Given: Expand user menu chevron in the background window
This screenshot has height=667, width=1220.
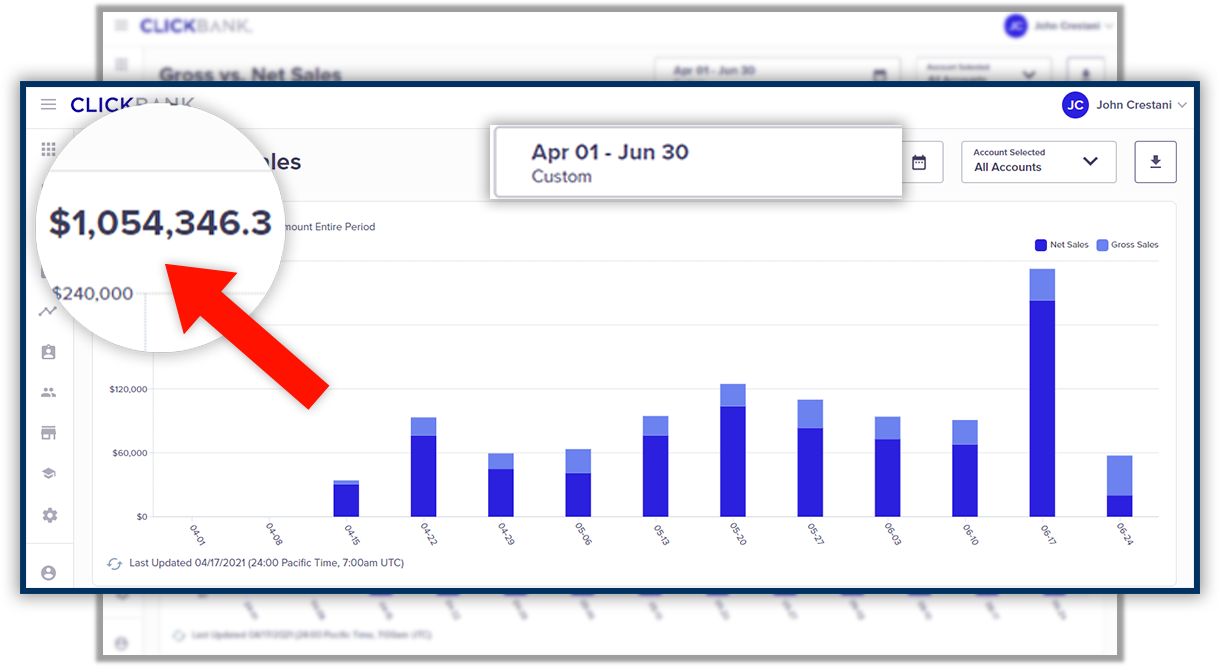Looking at the screenshot, I should [x=1109, y=26].
